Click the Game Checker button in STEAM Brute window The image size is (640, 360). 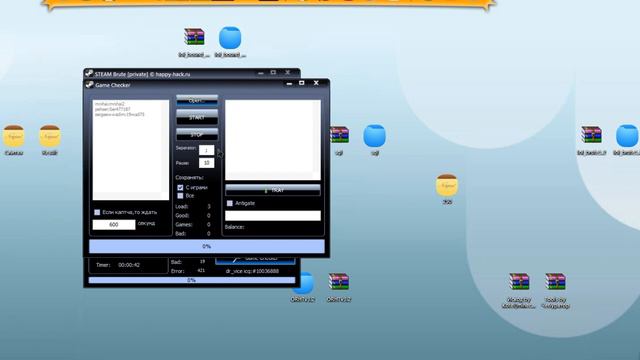[256, 260]
